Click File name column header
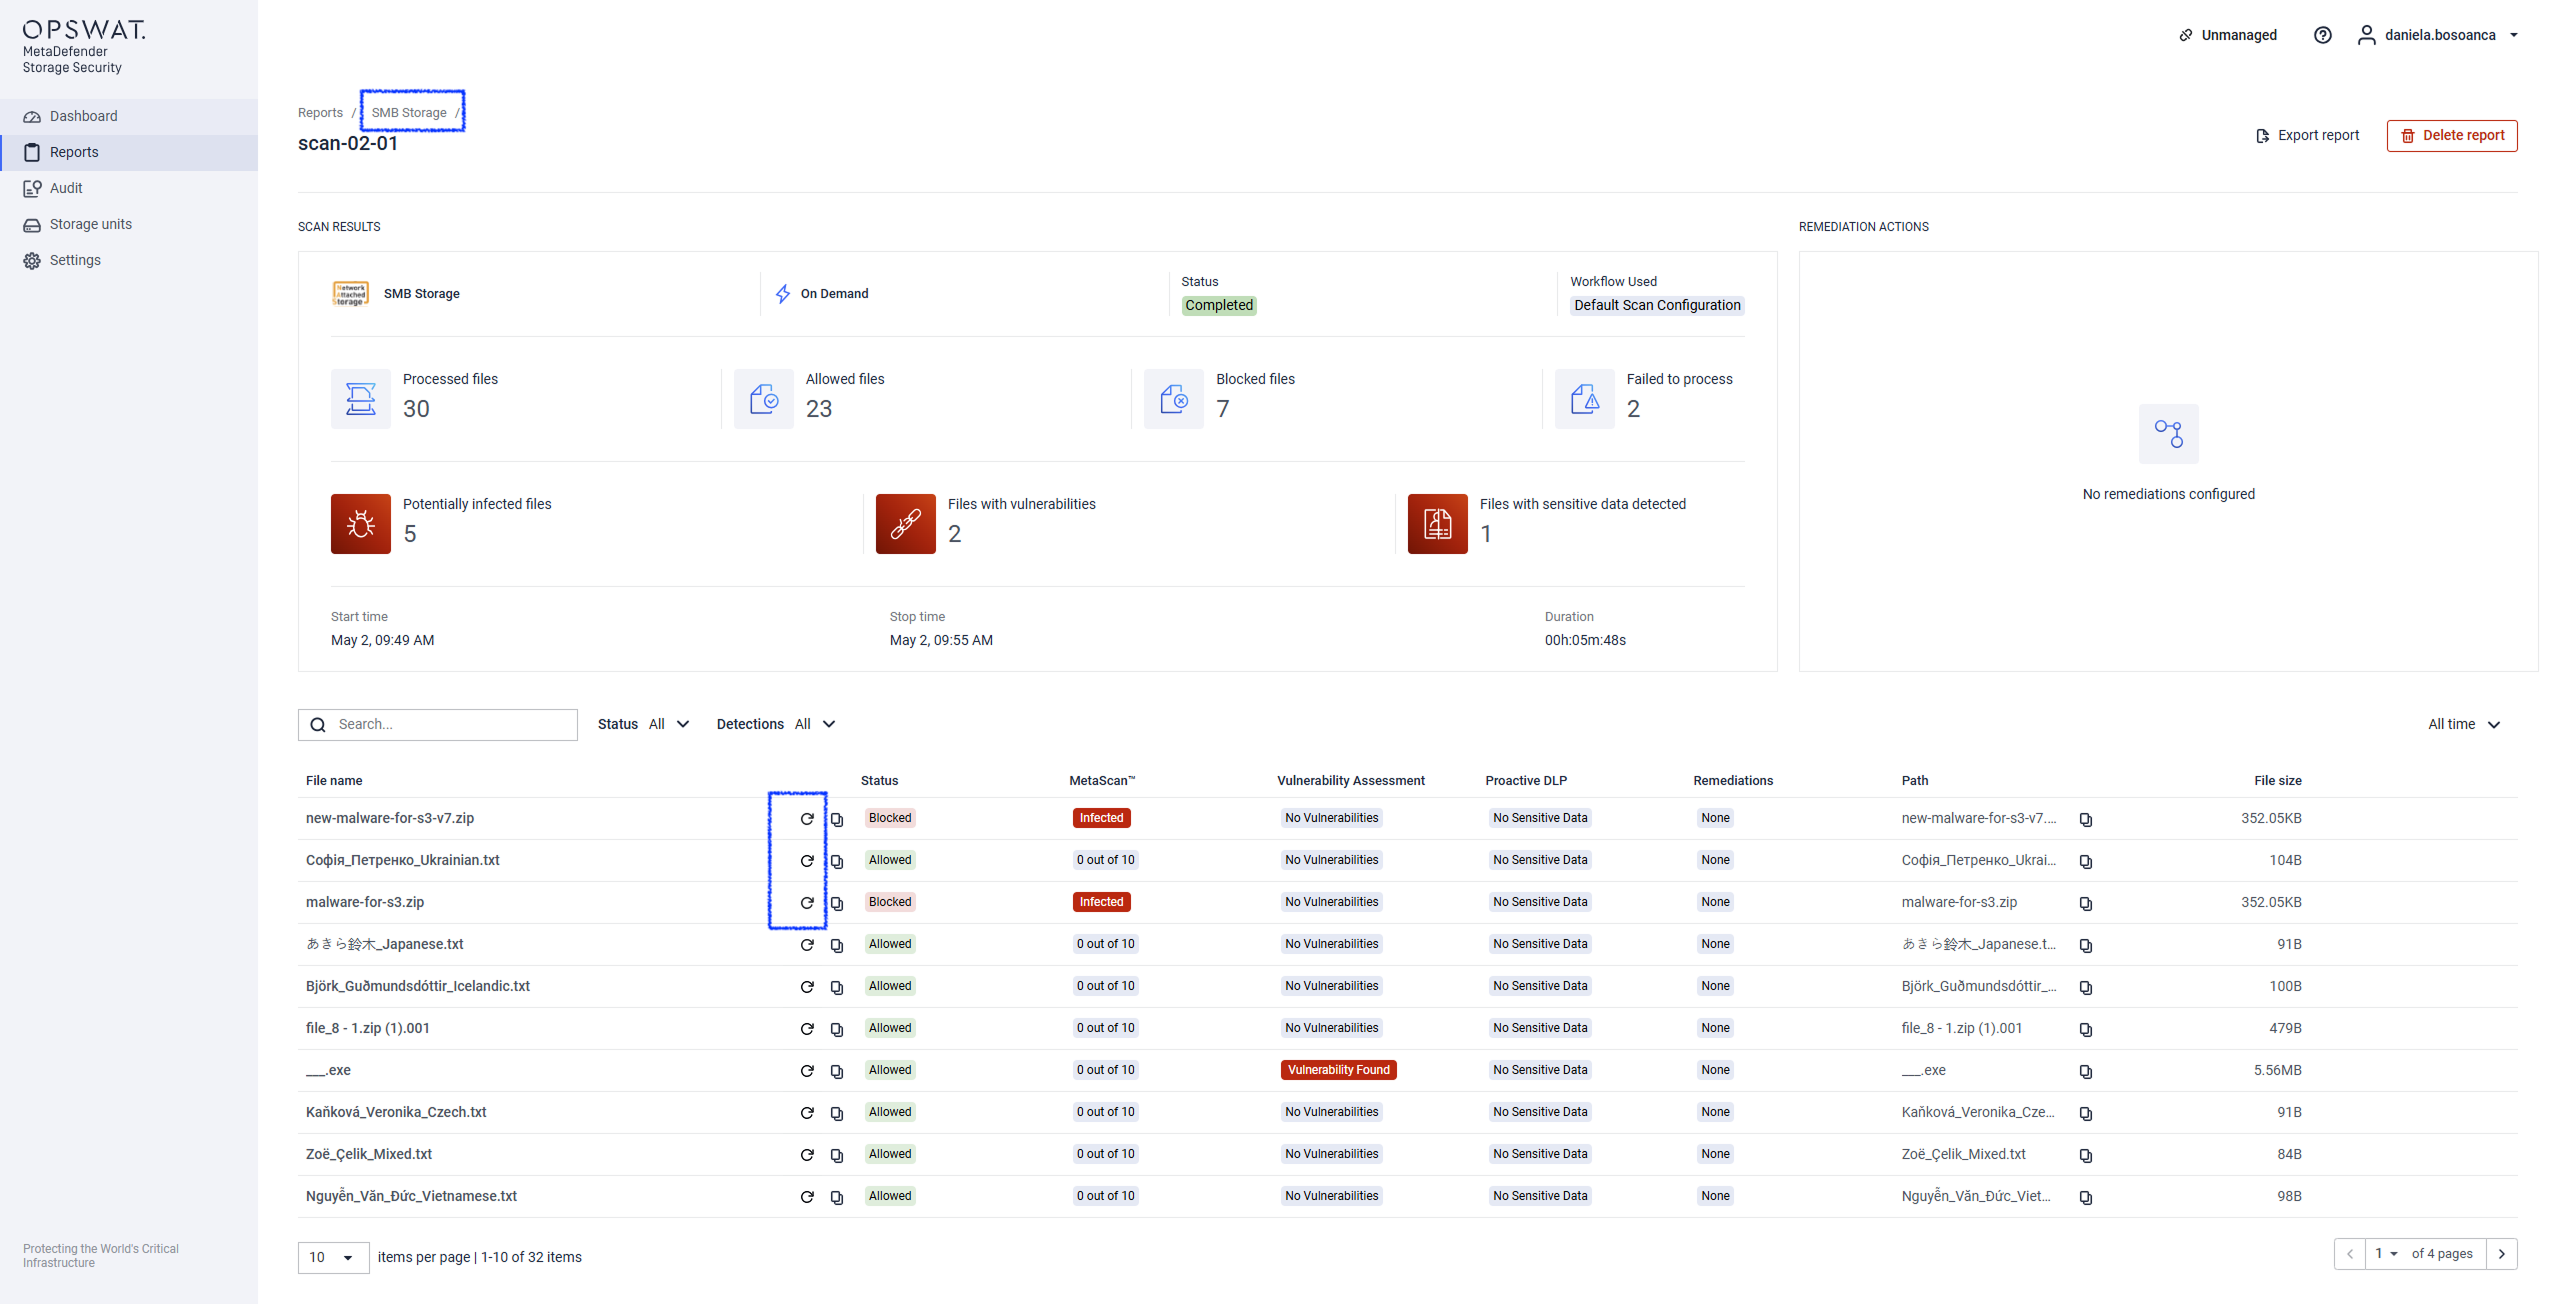The height and width of the screenshot is (1304, 2557). [x=334, y=781]
